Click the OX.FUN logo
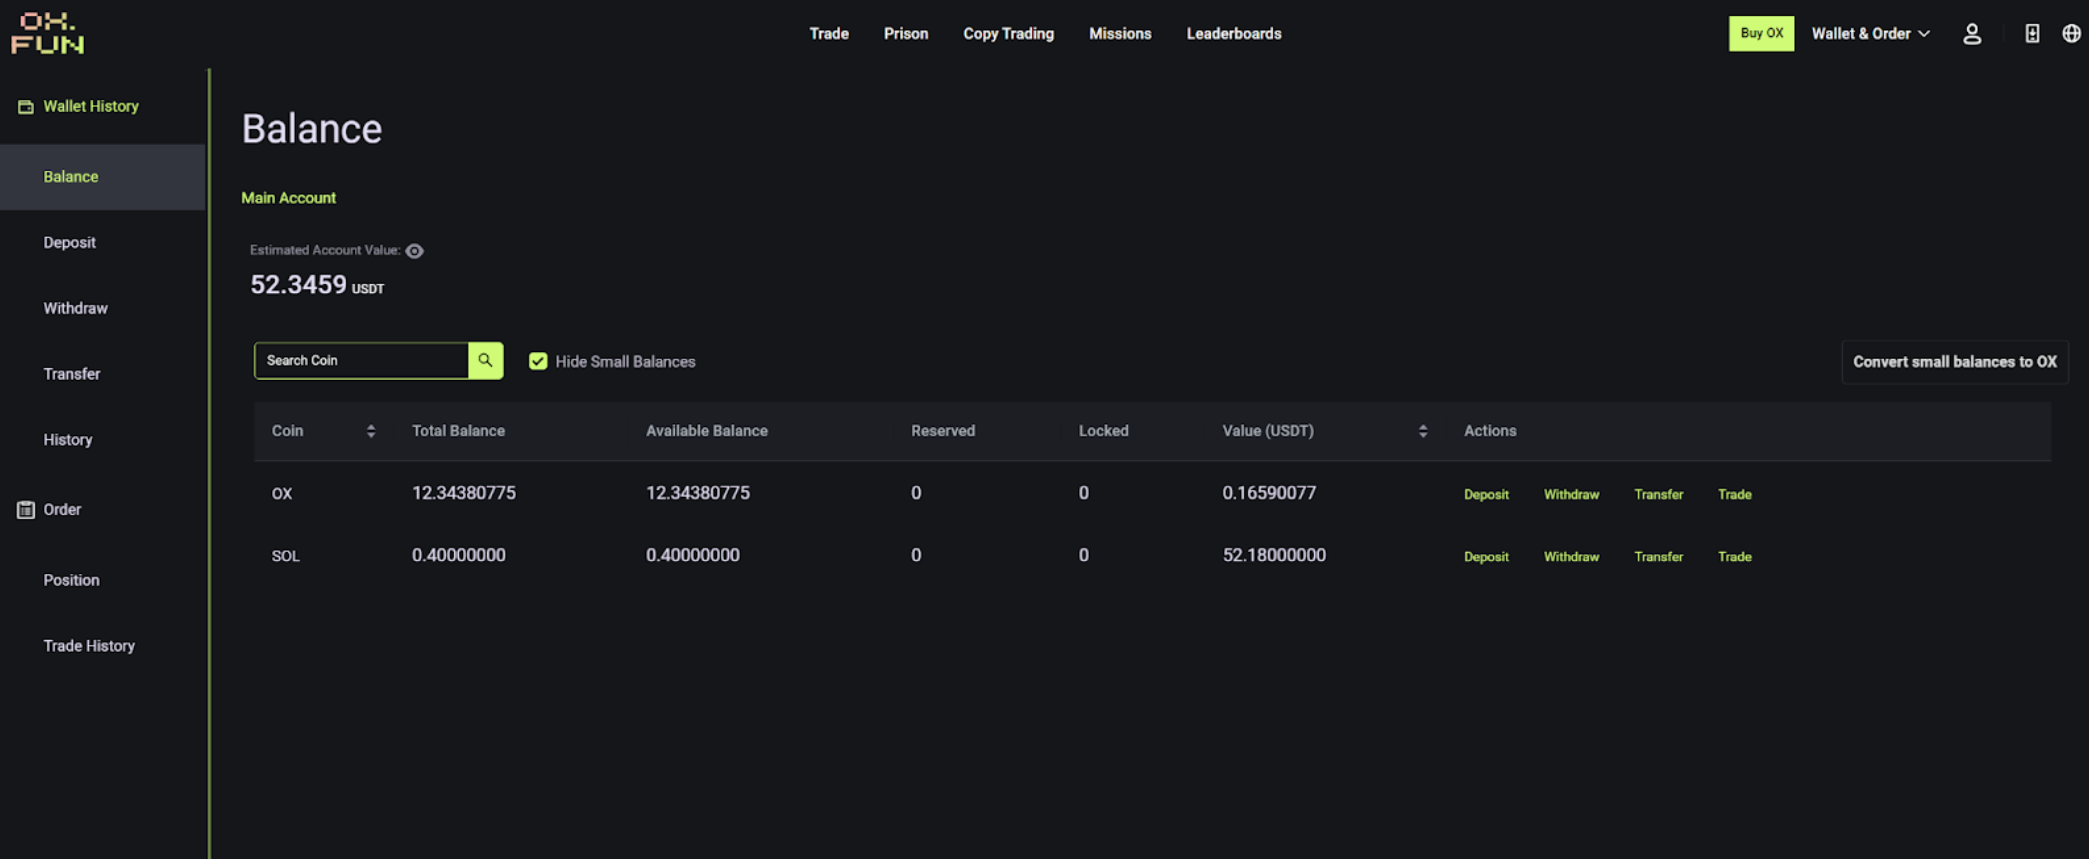This screenshot has width=2089, height=859. coord(47,33)
